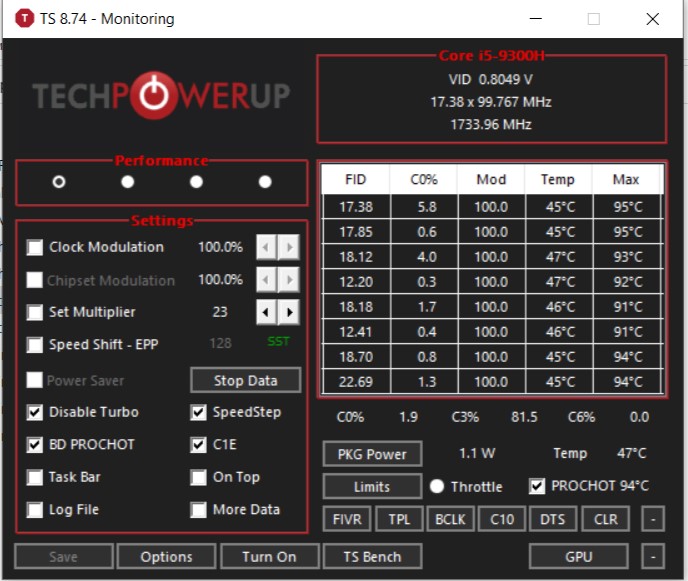Click the Speed Shift EPP value 128

point(220,343)
